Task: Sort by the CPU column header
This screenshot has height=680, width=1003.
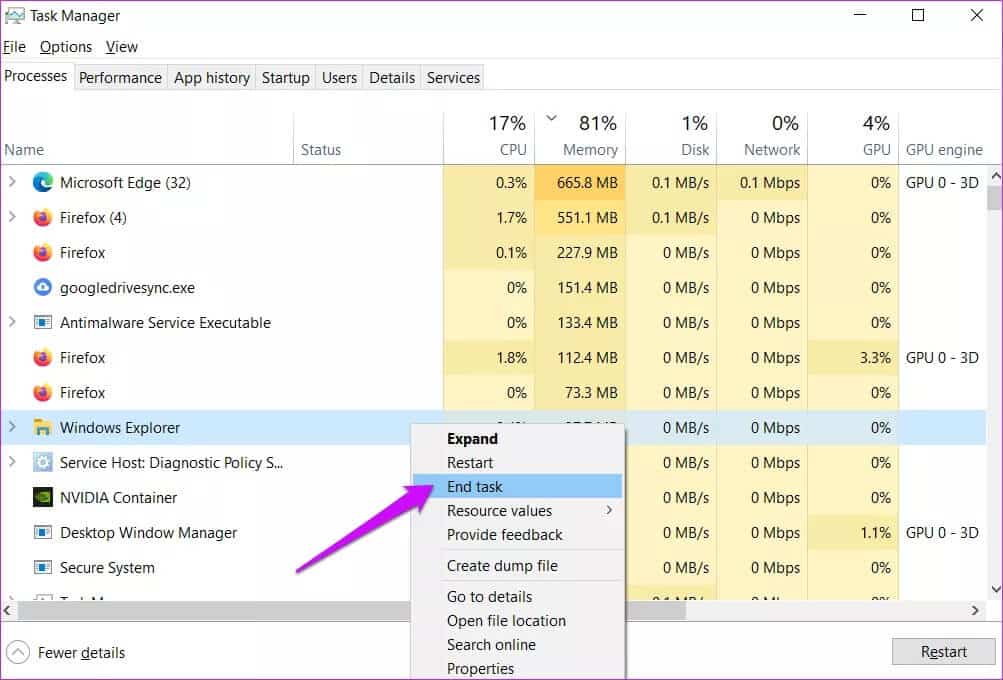Action: [489, 137]
